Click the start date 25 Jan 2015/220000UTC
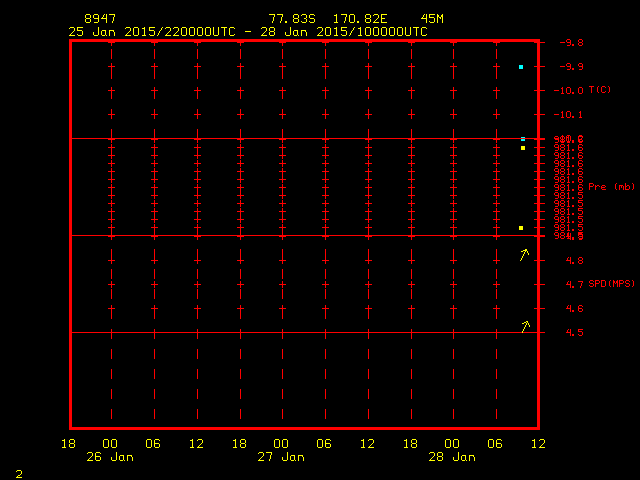The width and height of the screenshot is (640, 480). coord(152,32)
